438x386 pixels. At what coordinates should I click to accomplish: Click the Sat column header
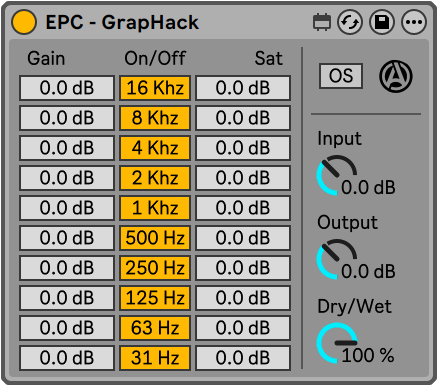(269, 58)
